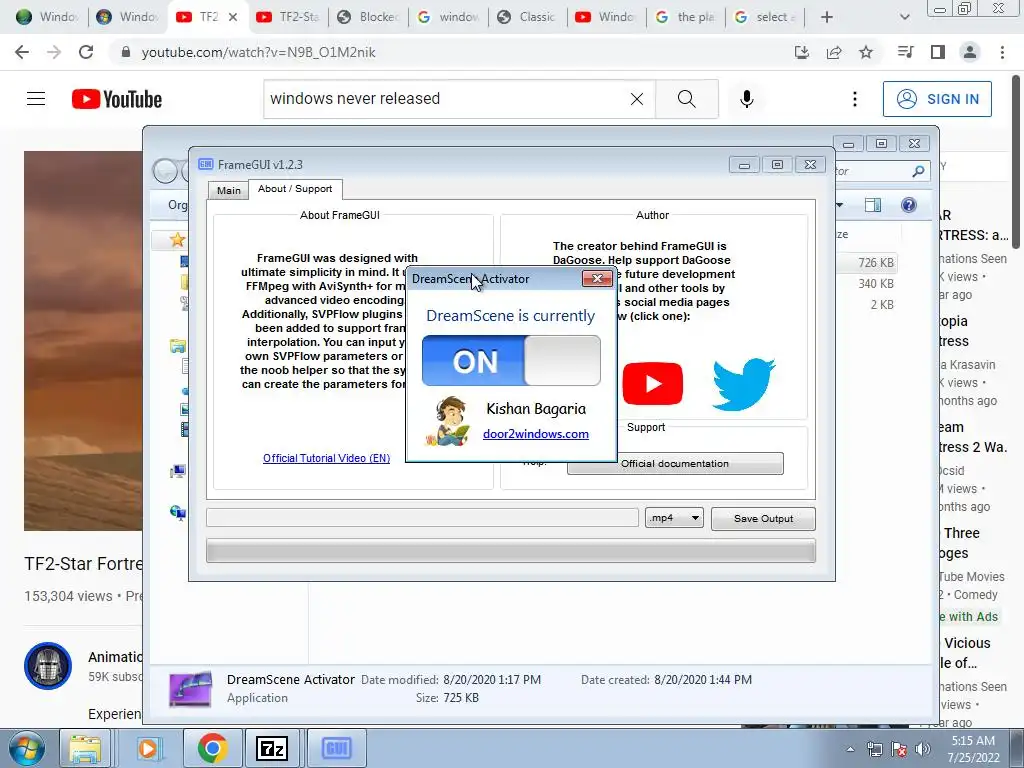
Task: Click the YouTube search magnifier button
Action: [686, 99]
